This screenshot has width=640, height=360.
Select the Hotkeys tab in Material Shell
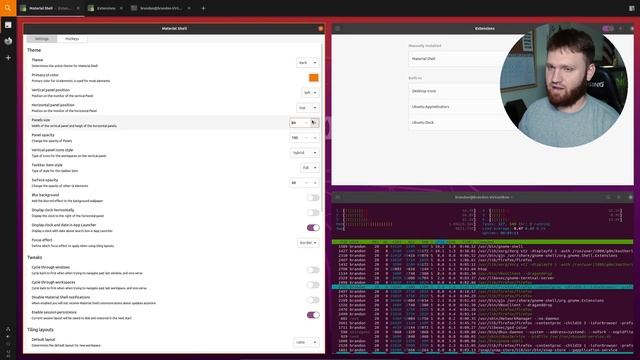coord(72,39)
